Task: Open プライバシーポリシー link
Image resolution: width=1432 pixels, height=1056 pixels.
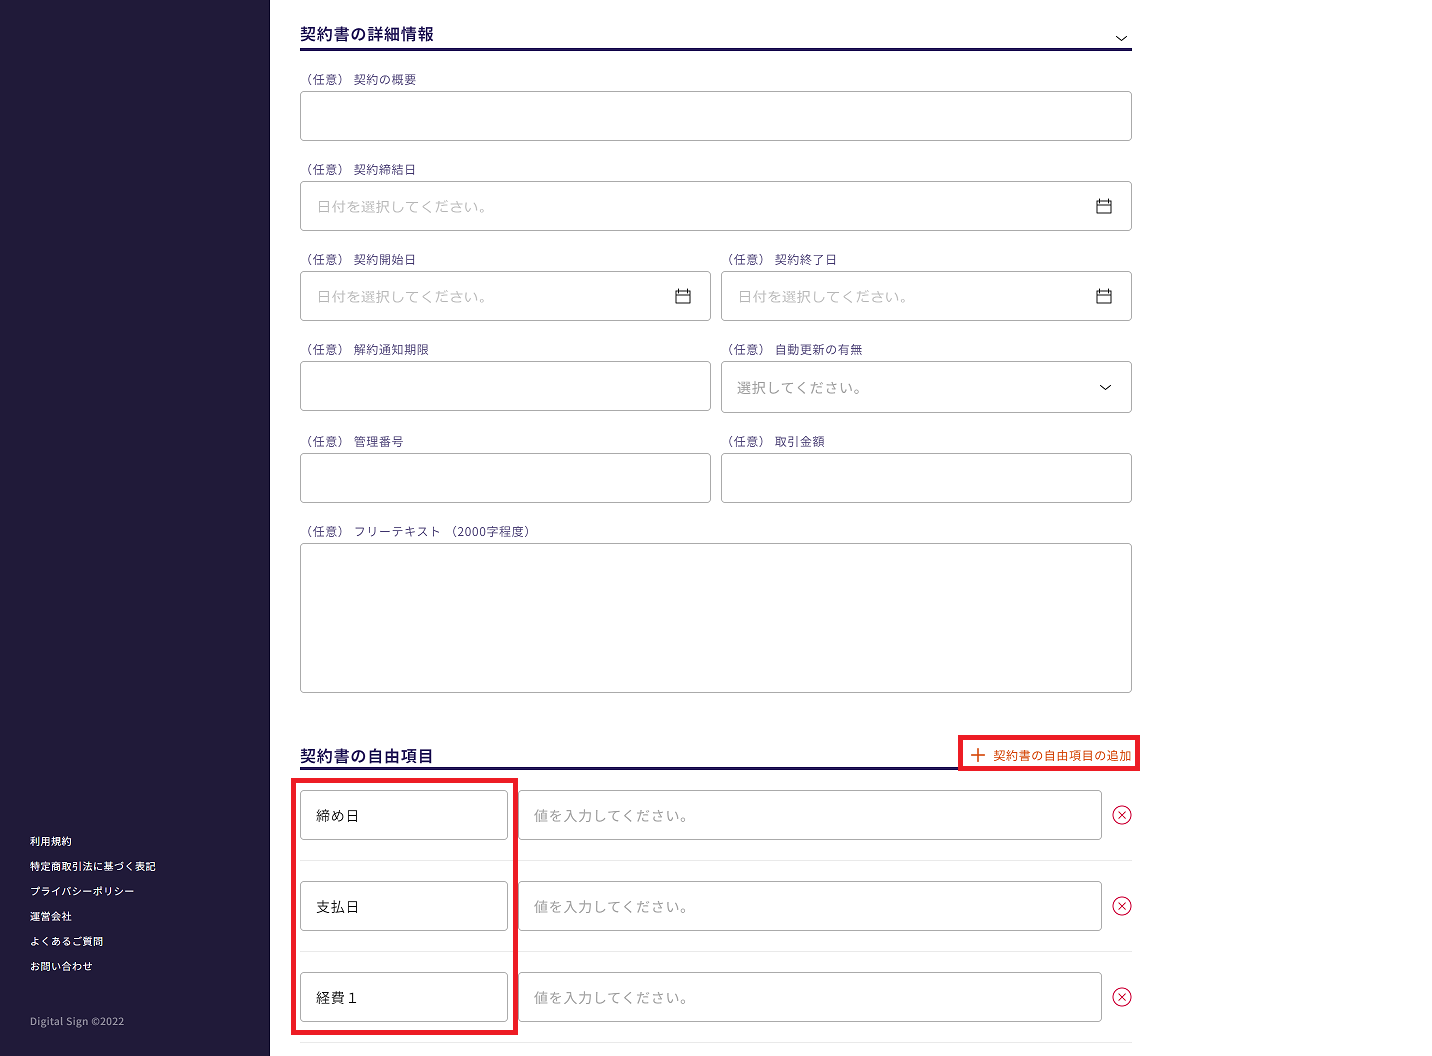Action: point(82,891)
